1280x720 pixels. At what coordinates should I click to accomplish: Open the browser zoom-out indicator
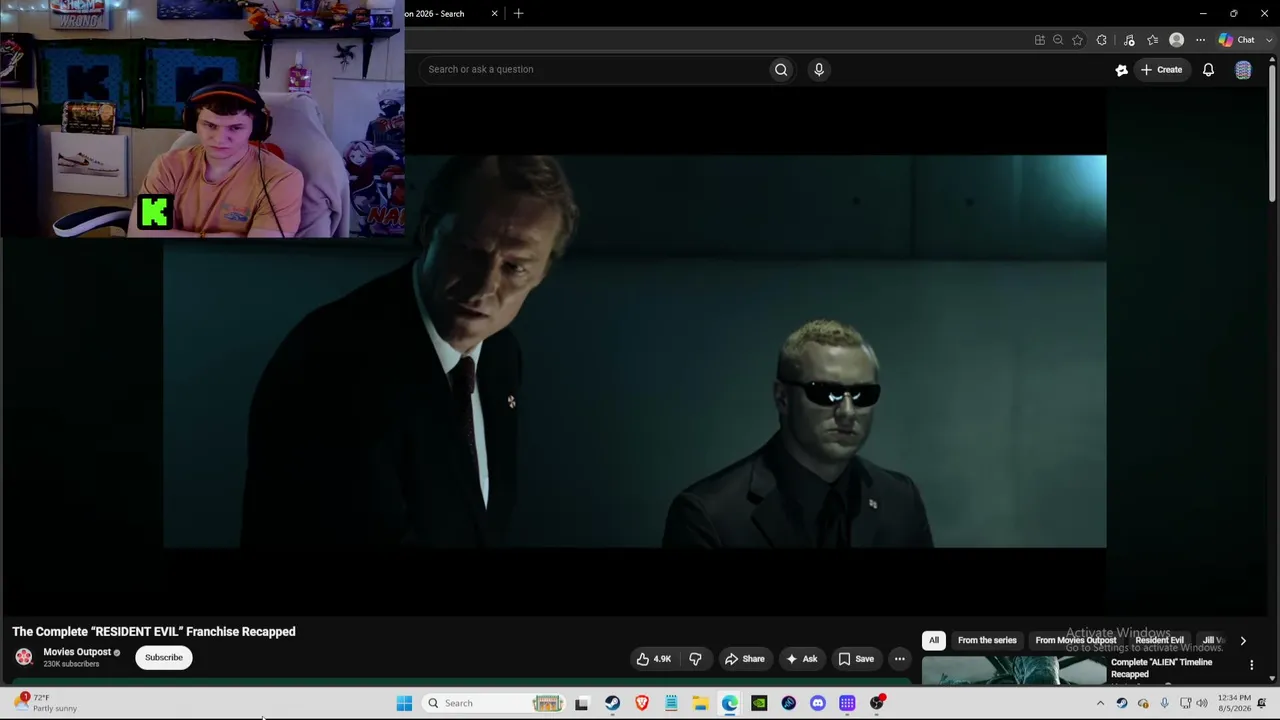(1058, 40)
